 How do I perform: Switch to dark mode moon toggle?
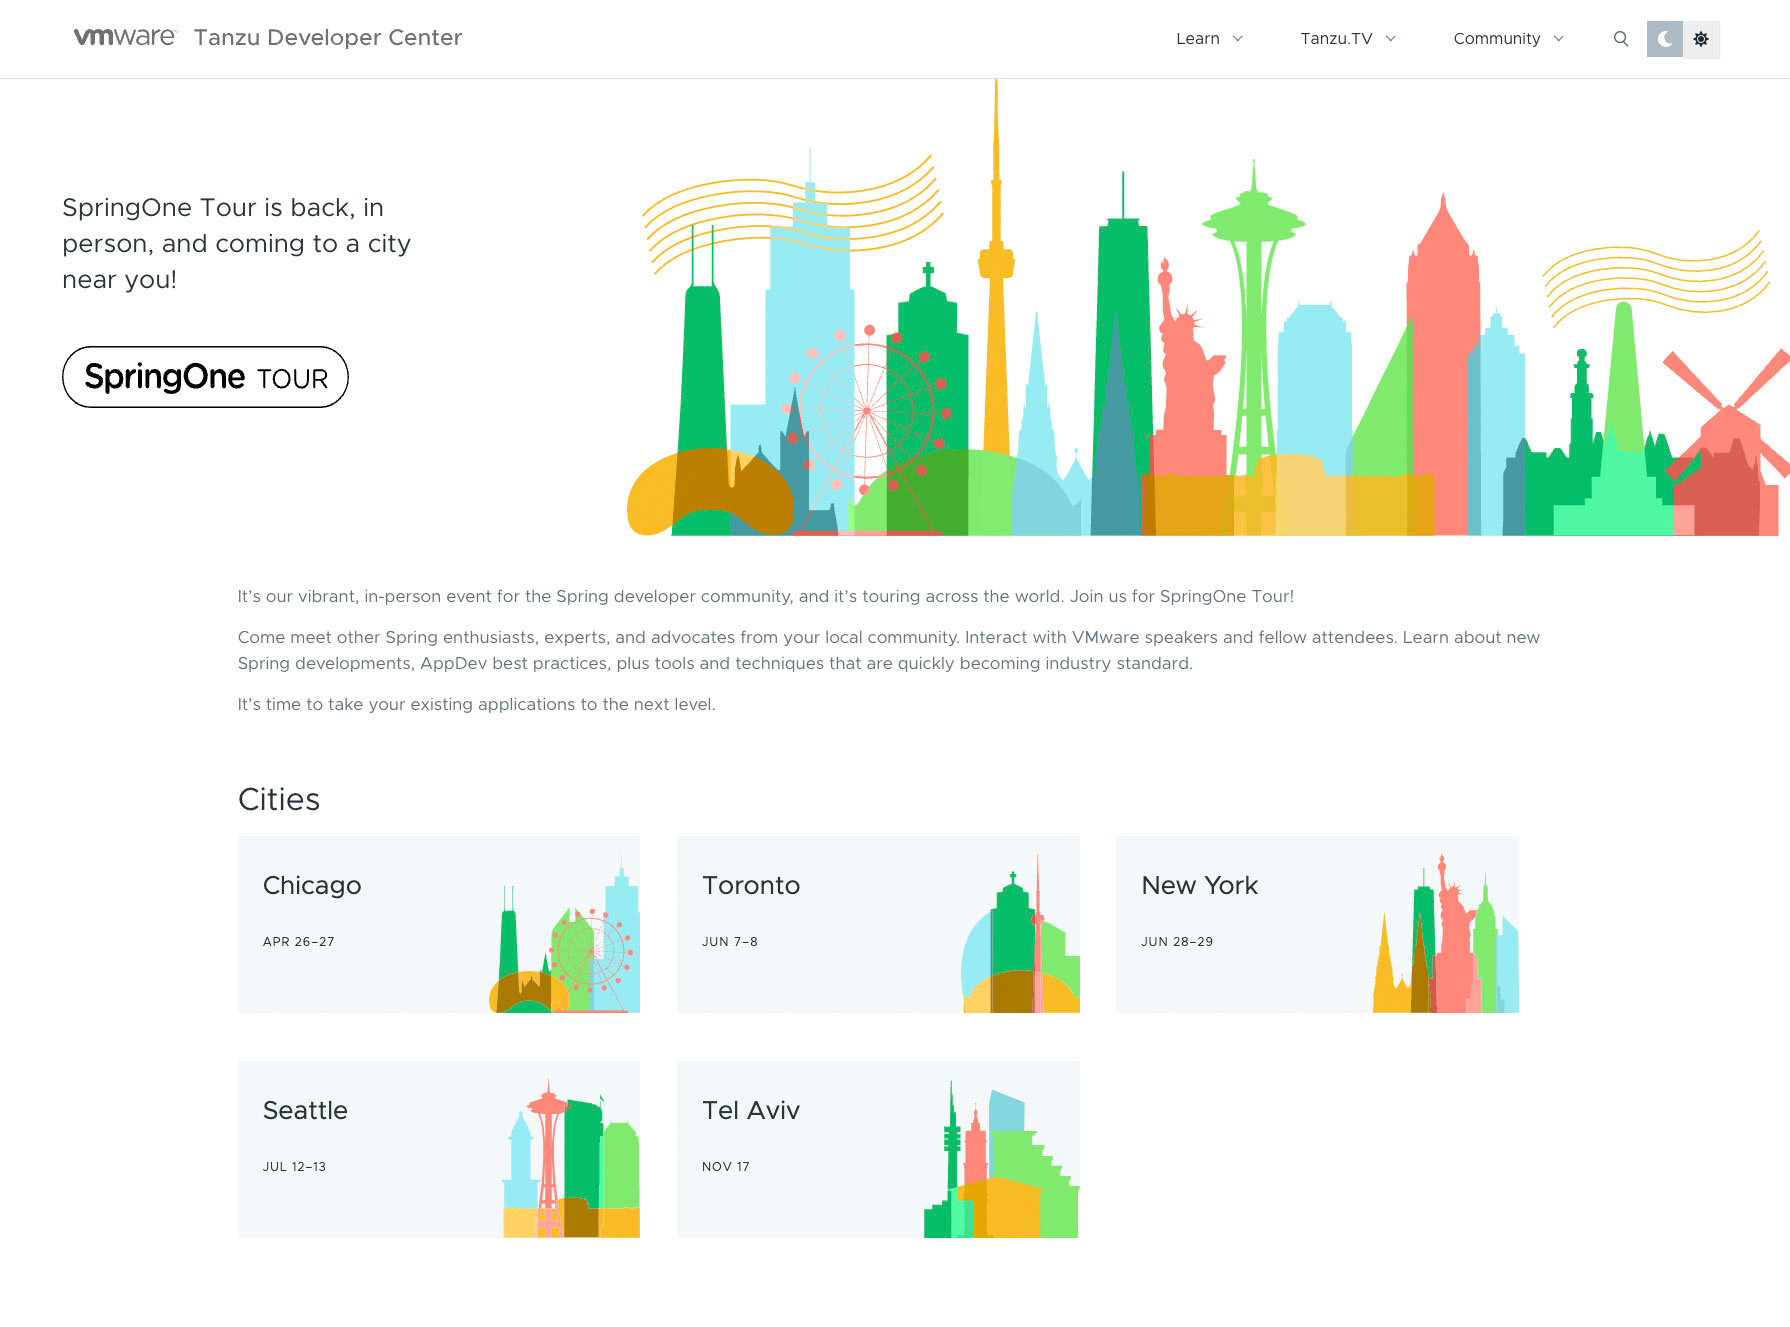(1665, 39)
